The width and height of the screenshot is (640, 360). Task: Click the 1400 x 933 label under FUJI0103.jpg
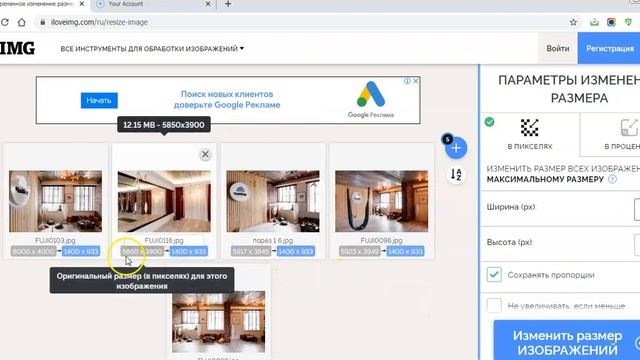pyautogui.click(x=81, y=251)
